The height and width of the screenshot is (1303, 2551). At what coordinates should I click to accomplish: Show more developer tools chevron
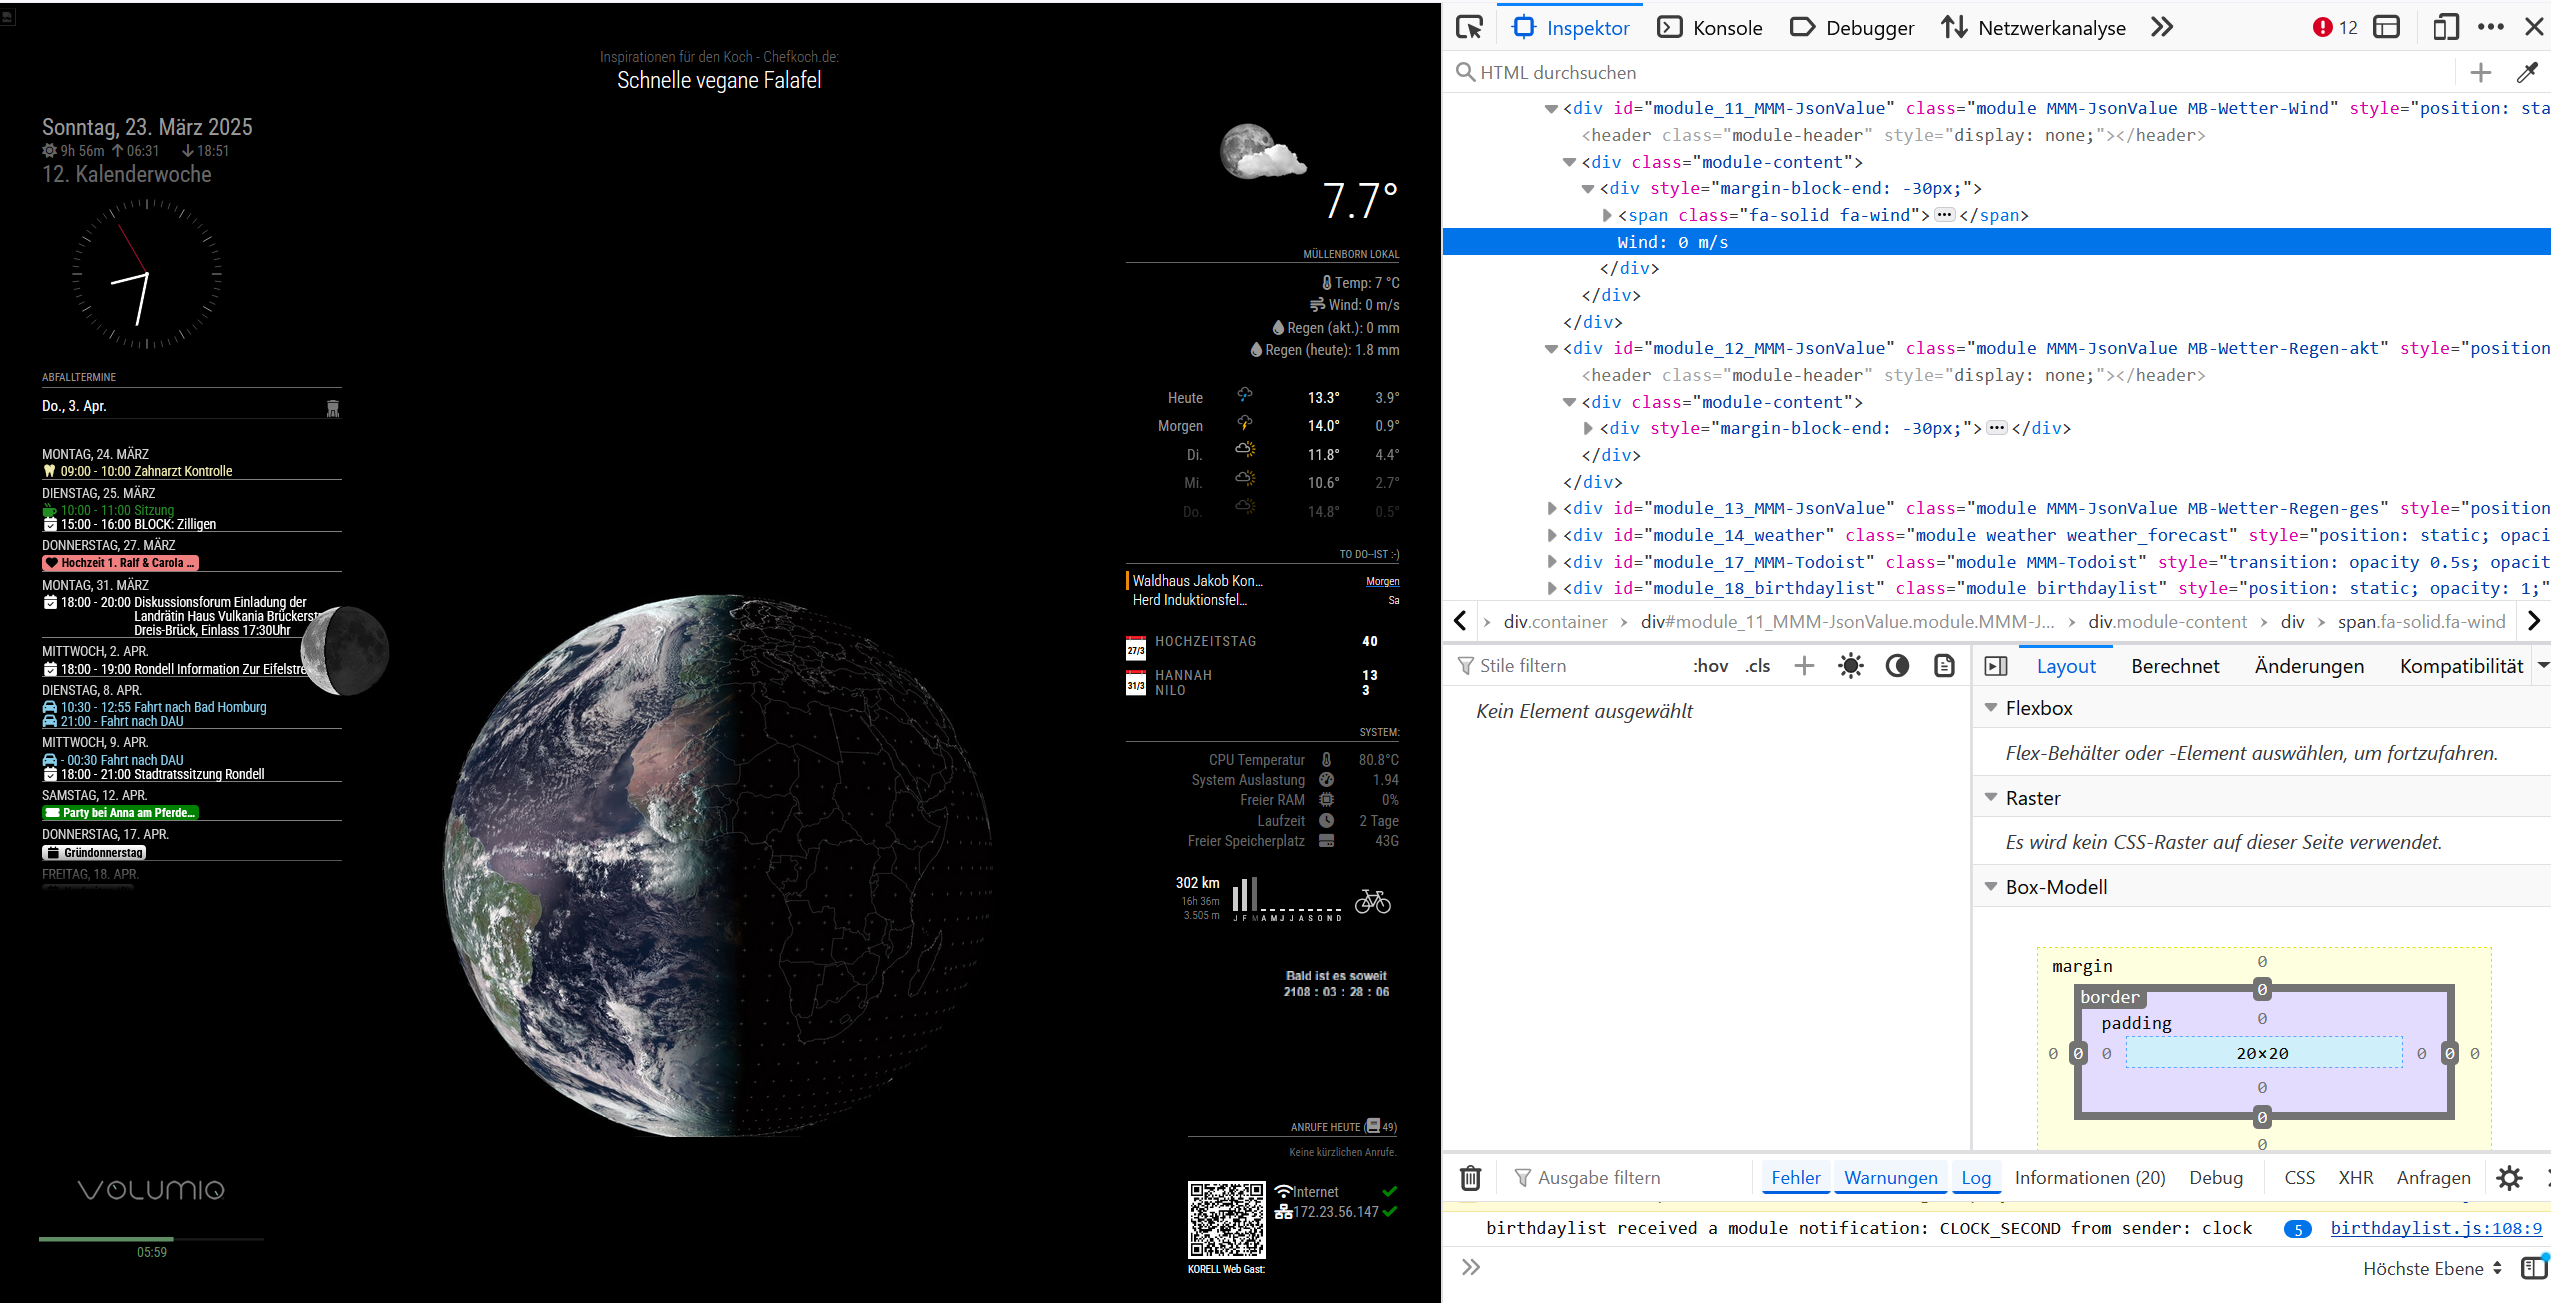pyautogui.click(x=2162, y=27)
